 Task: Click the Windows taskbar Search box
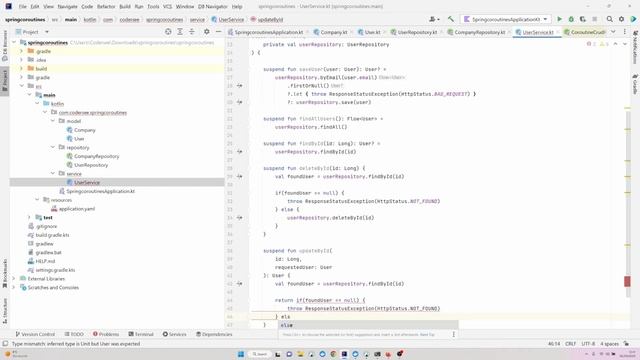[x=260, y=354]
